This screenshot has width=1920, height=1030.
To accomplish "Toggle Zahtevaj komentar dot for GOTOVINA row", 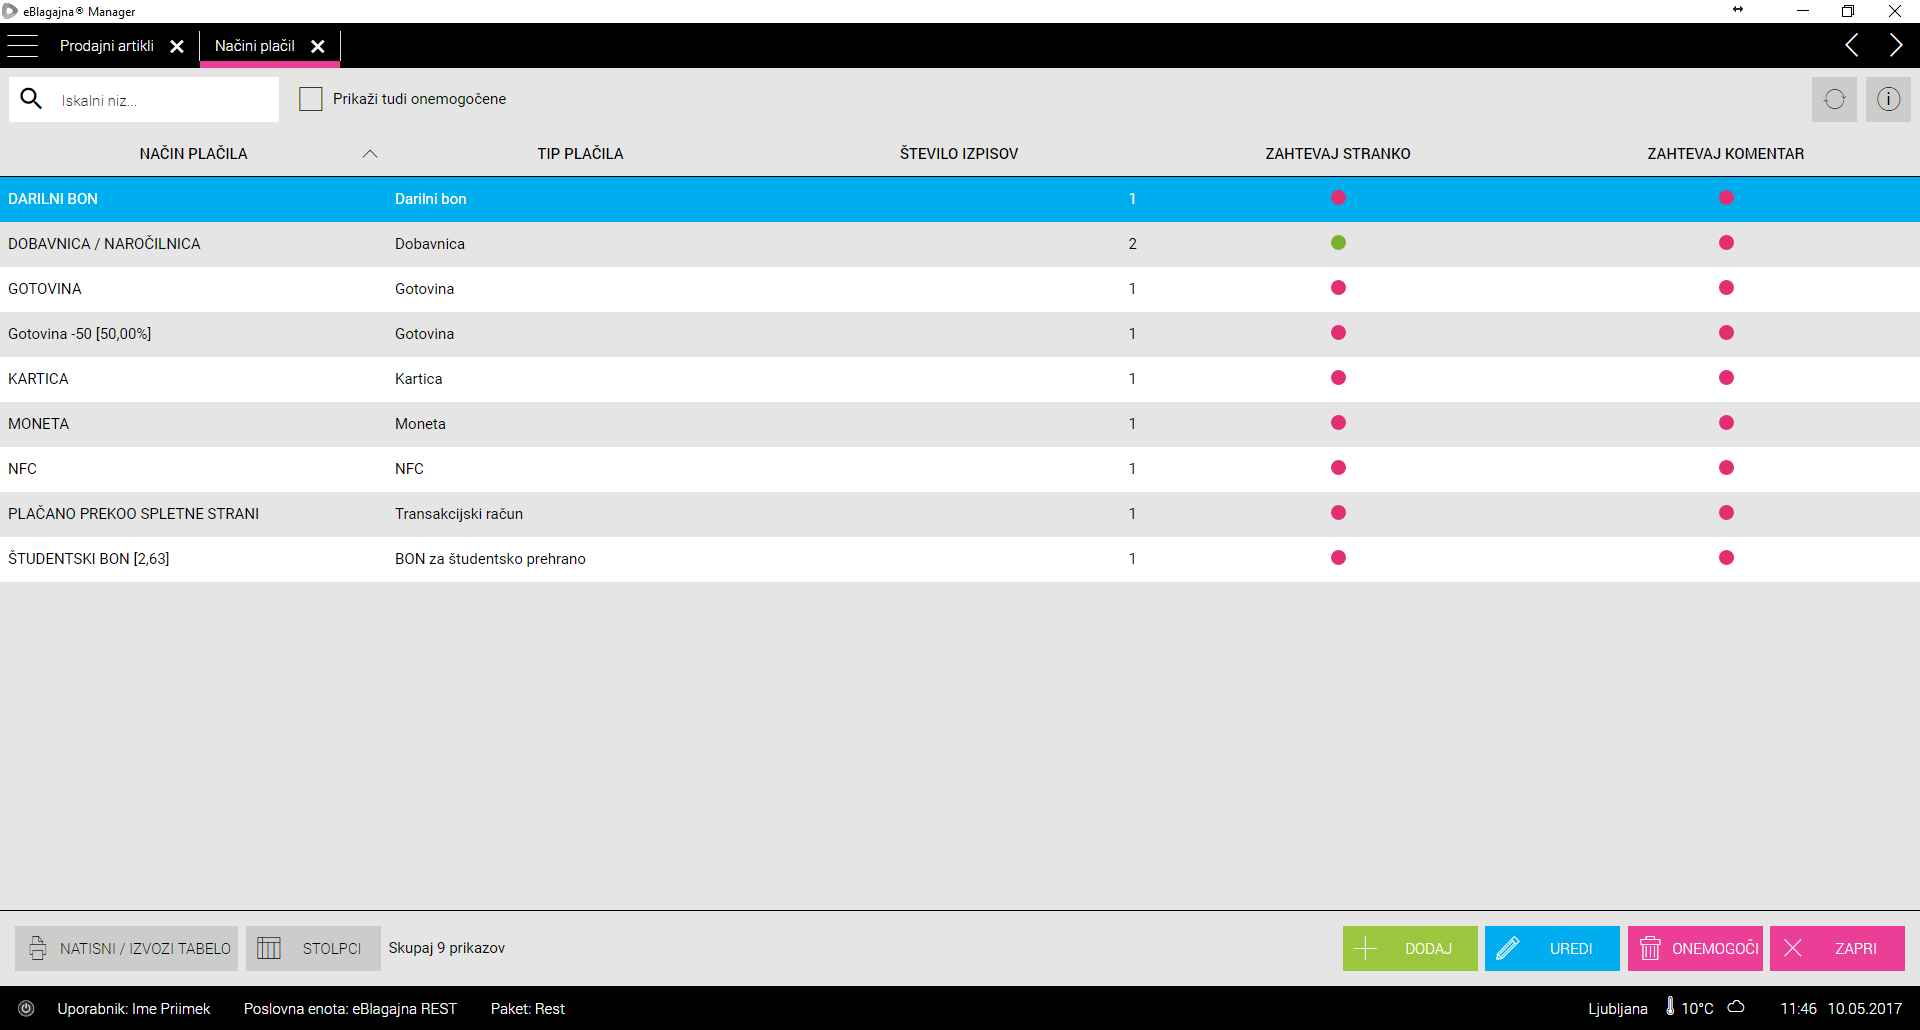I will [x=1726, y=288].
